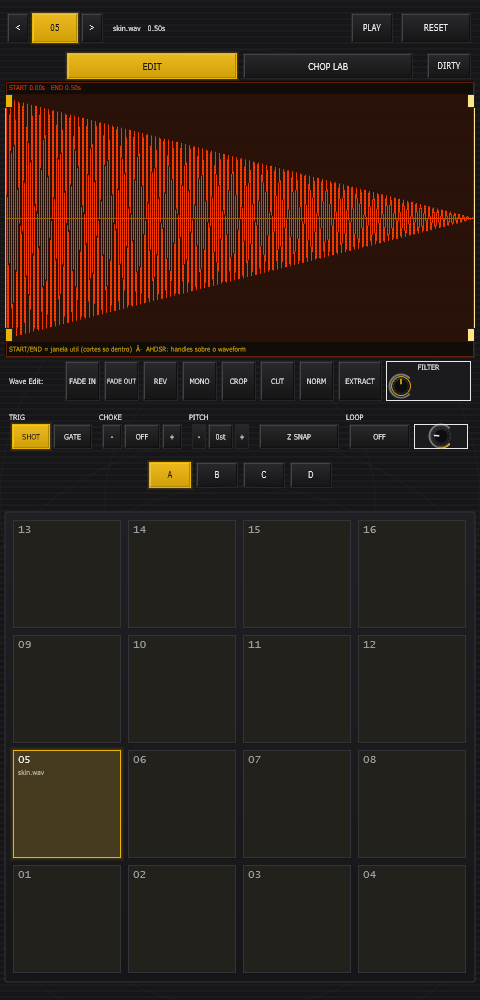Apply FADE OUT wave edit

(x=121, y=381)
